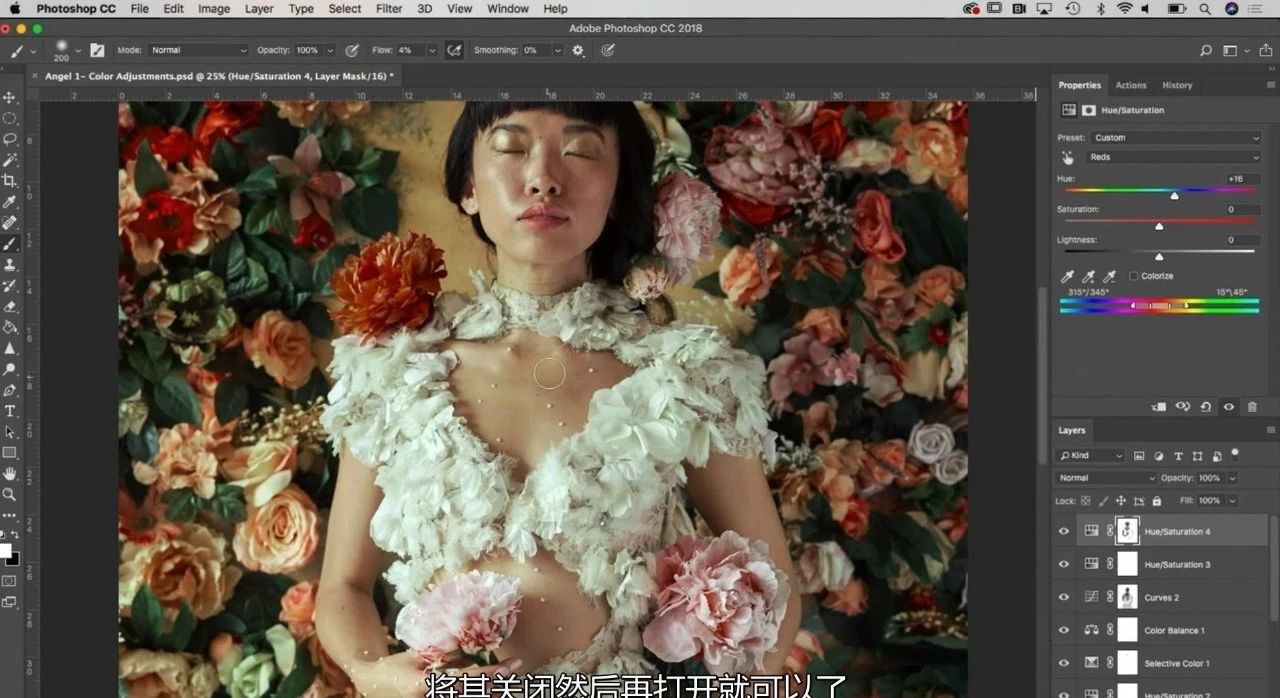The height and width of the screenshot is (698, 1280).
Task: Select the Curves 2 layer name
Action: click(1162, 598)
